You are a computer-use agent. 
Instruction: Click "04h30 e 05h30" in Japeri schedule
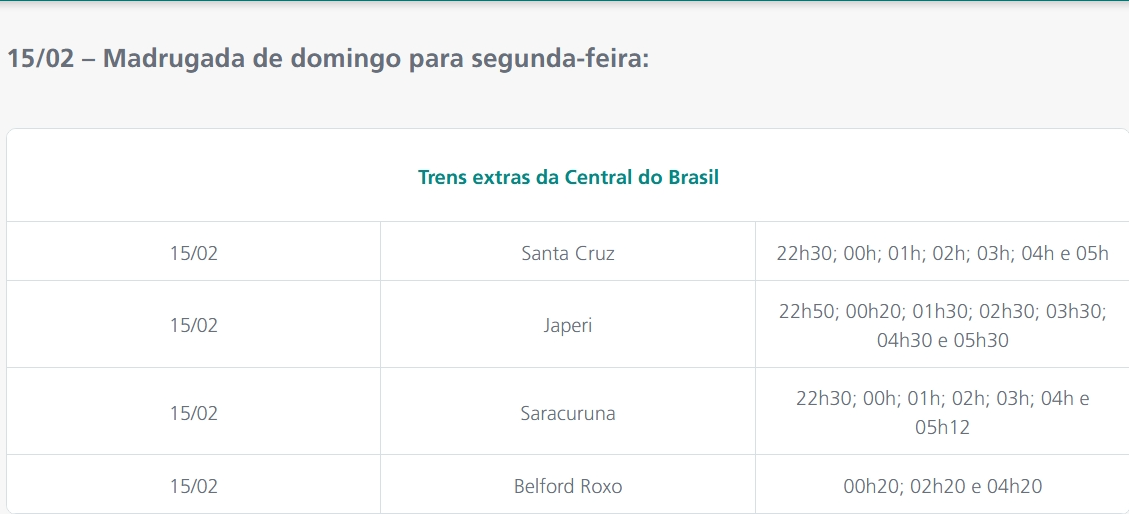coord(942,340)
